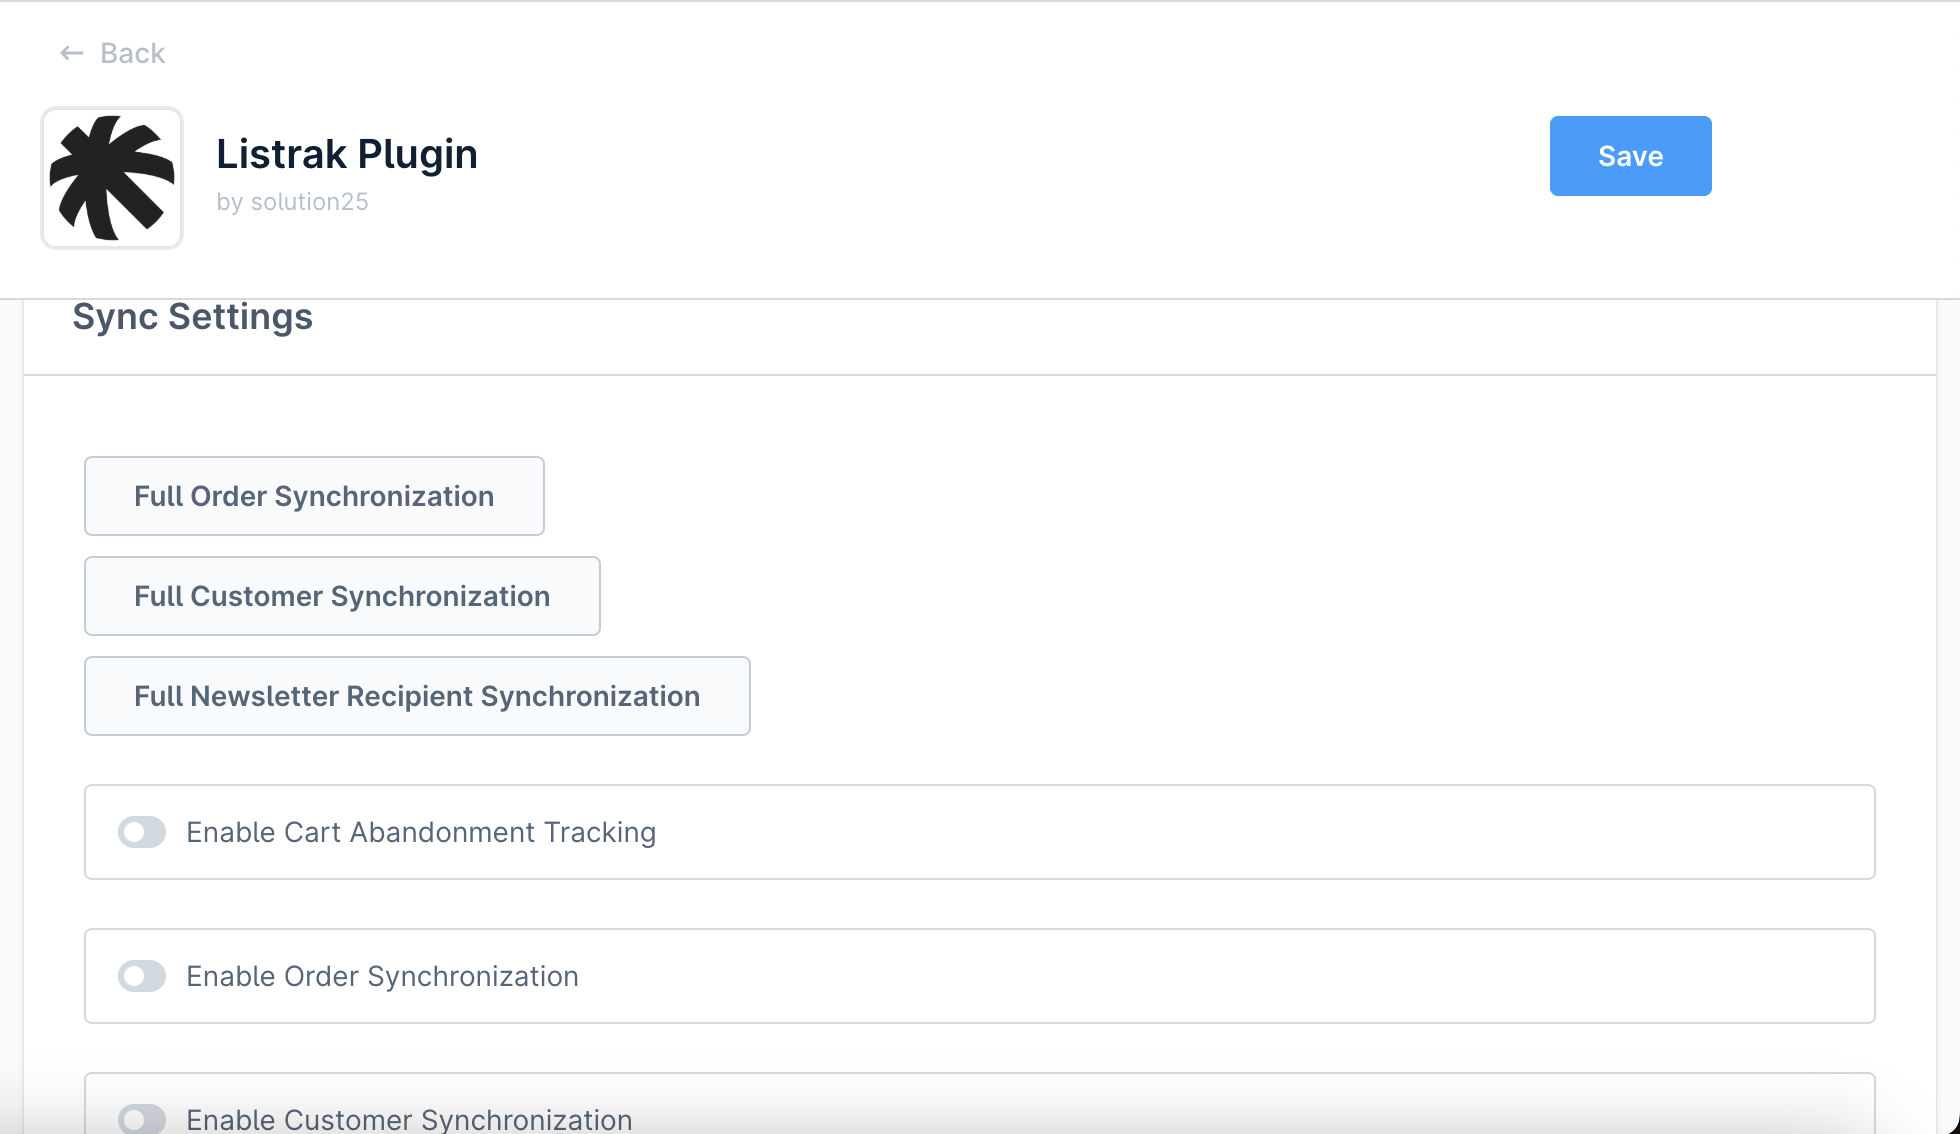Run Full Customer Synchronization
Viewport: 1960px width, 1134px height.
click(342, 596)
